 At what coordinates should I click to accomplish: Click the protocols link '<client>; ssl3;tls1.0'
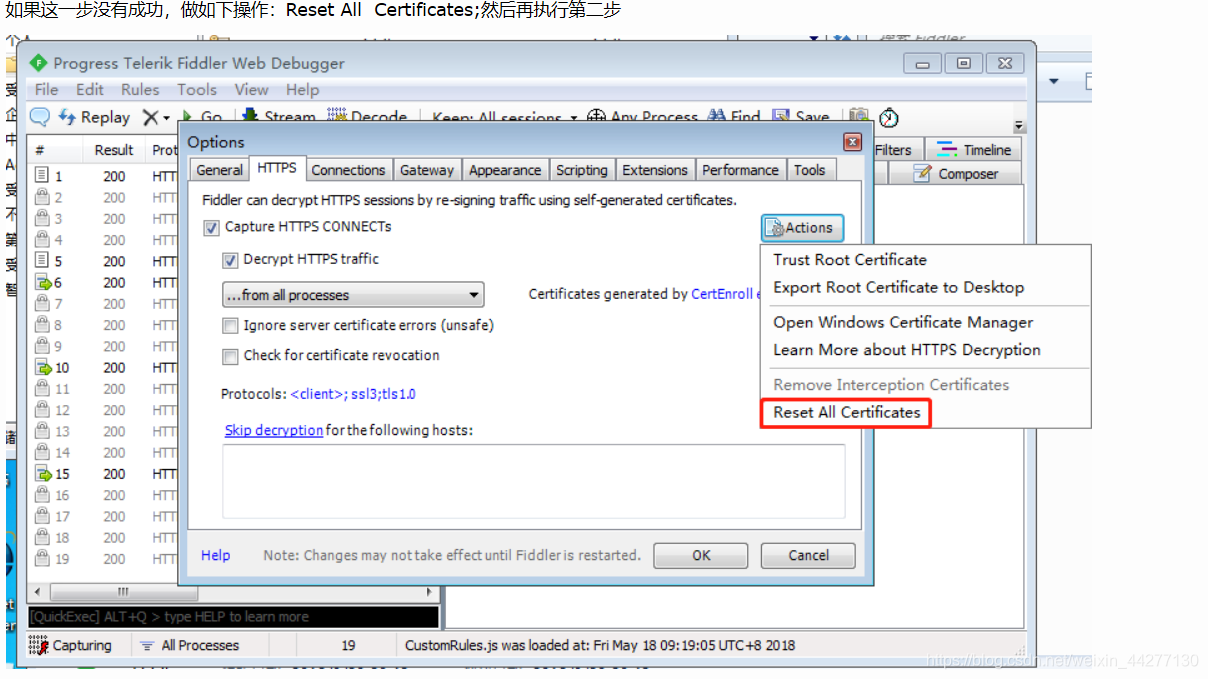click(353, 394)
